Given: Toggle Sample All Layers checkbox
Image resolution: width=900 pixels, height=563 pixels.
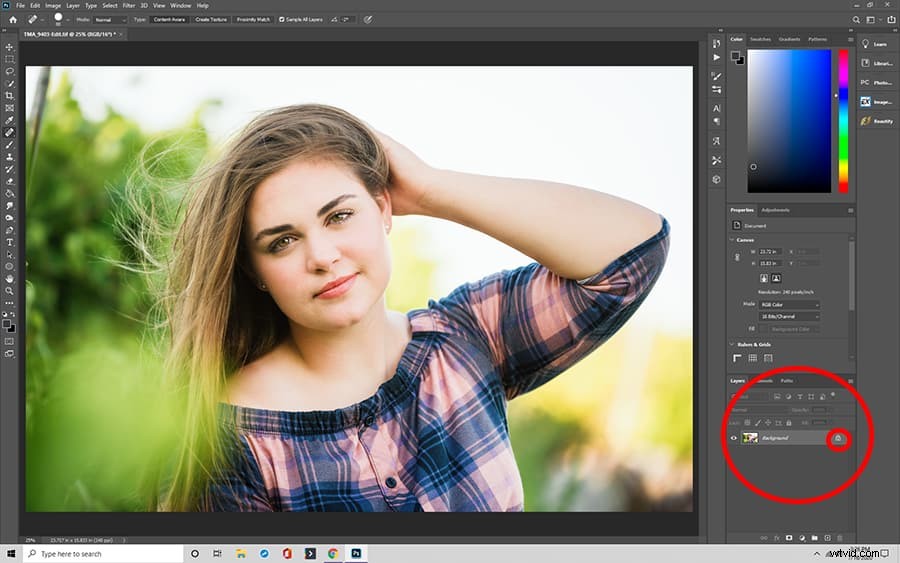Looking at the screenshot, I should [282, 20].
